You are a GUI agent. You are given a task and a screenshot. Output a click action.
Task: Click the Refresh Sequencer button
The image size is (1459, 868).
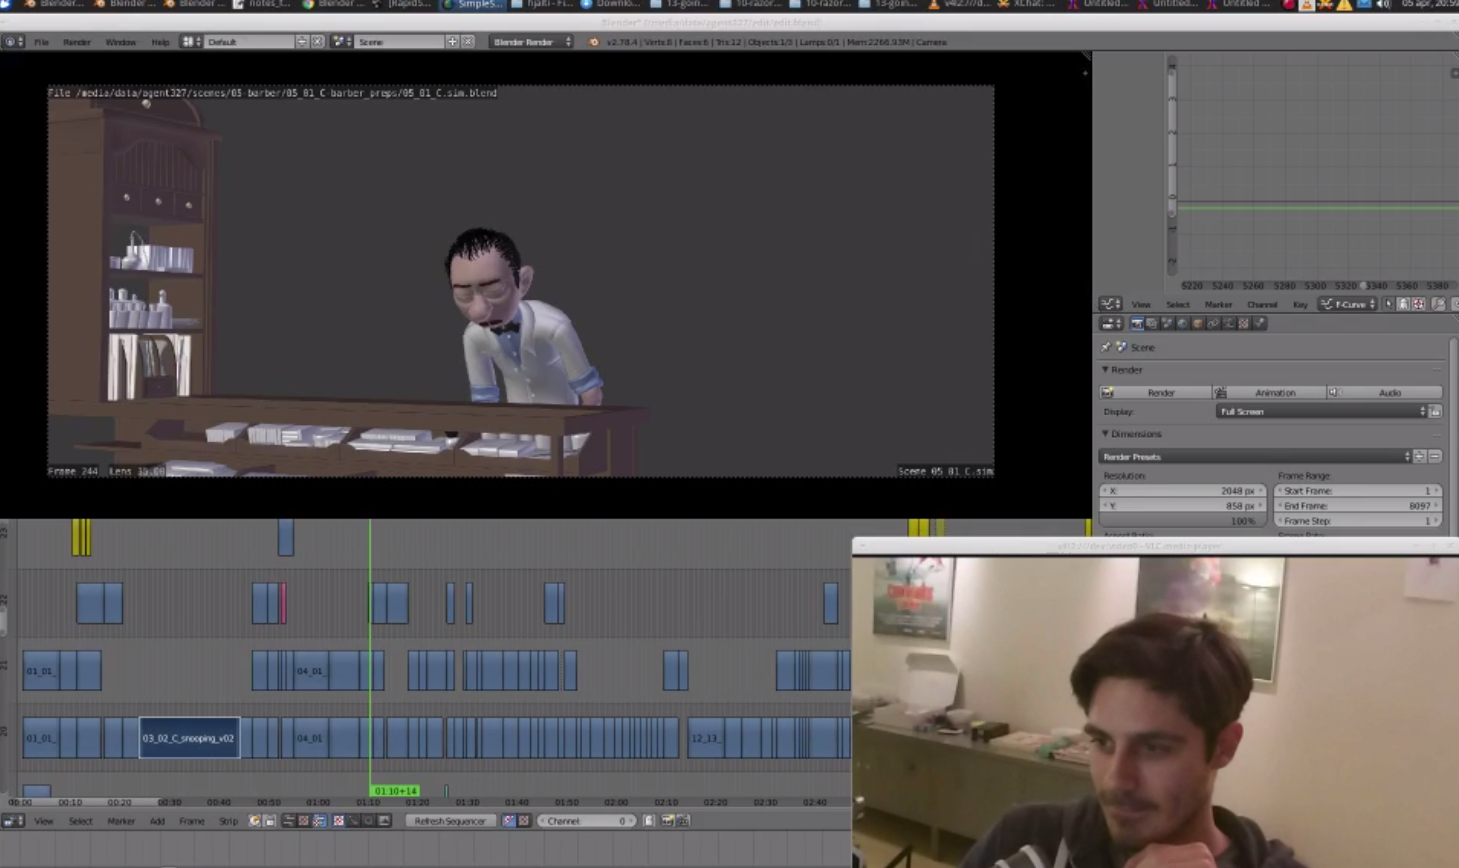pos(449,821)
